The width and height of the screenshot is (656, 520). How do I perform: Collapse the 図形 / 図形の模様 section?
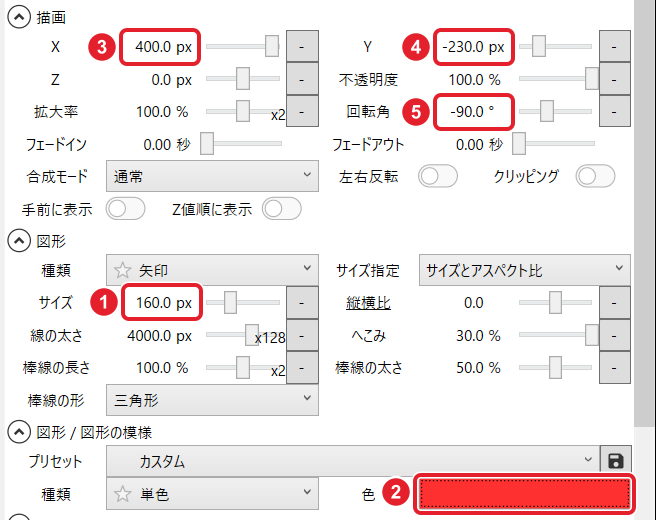tap(19, 432)
